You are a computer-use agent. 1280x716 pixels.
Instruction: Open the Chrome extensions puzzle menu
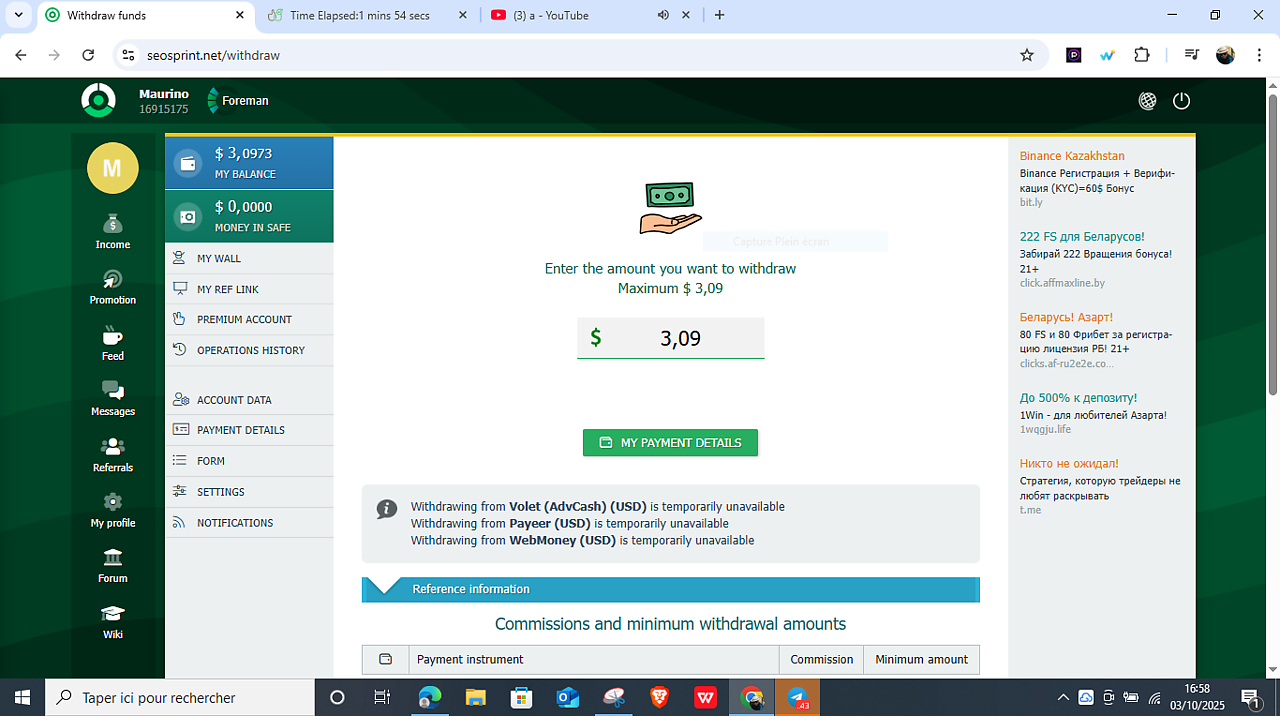pos(1141,56)
